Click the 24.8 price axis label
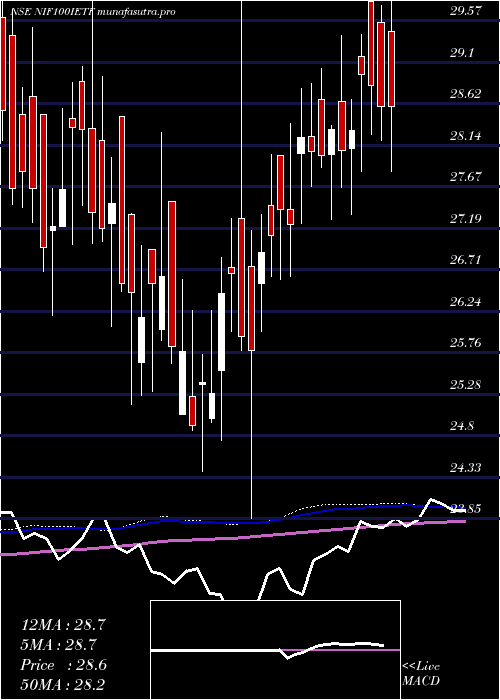Image resolution: width=500 pixels, height=700 pixels. [x=462, y=426]
